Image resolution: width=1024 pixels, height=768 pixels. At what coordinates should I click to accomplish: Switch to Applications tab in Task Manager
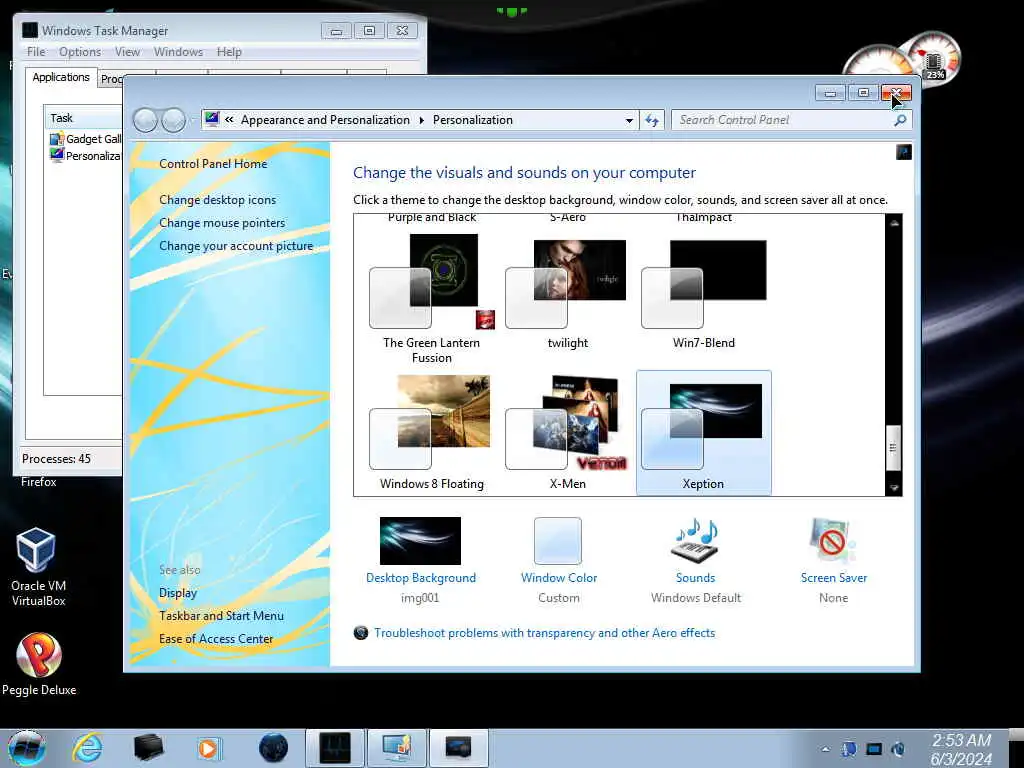61,77
